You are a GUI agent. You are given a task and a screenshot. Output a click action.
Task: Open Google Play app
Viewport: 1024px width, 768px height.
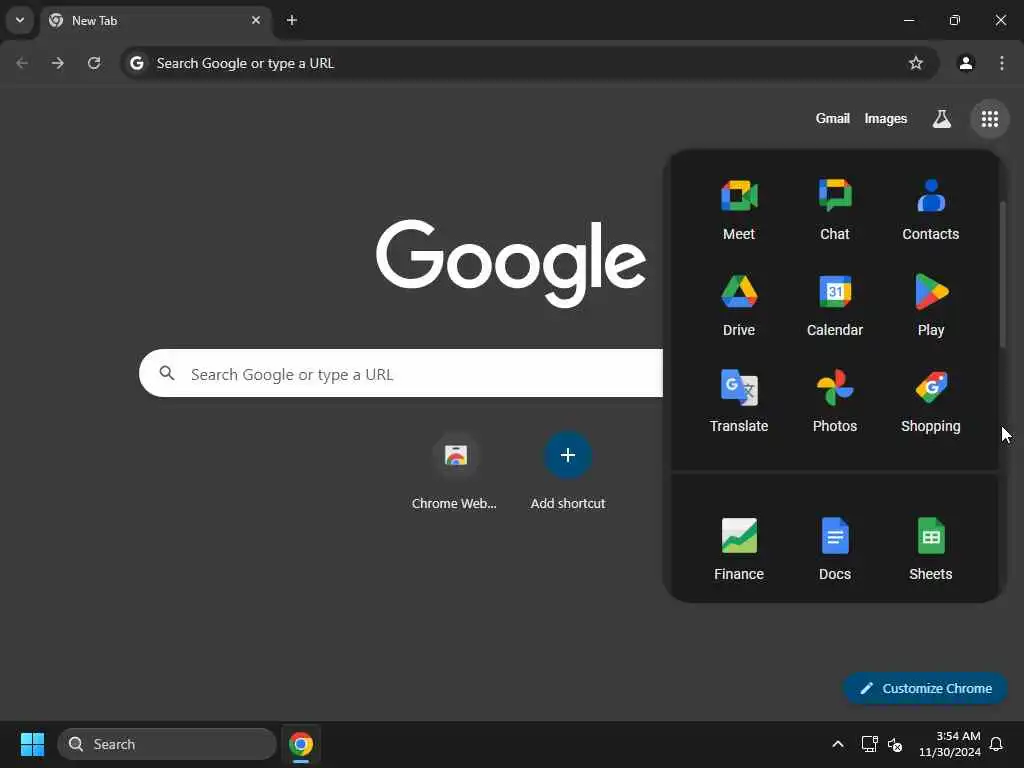point(931,305)
